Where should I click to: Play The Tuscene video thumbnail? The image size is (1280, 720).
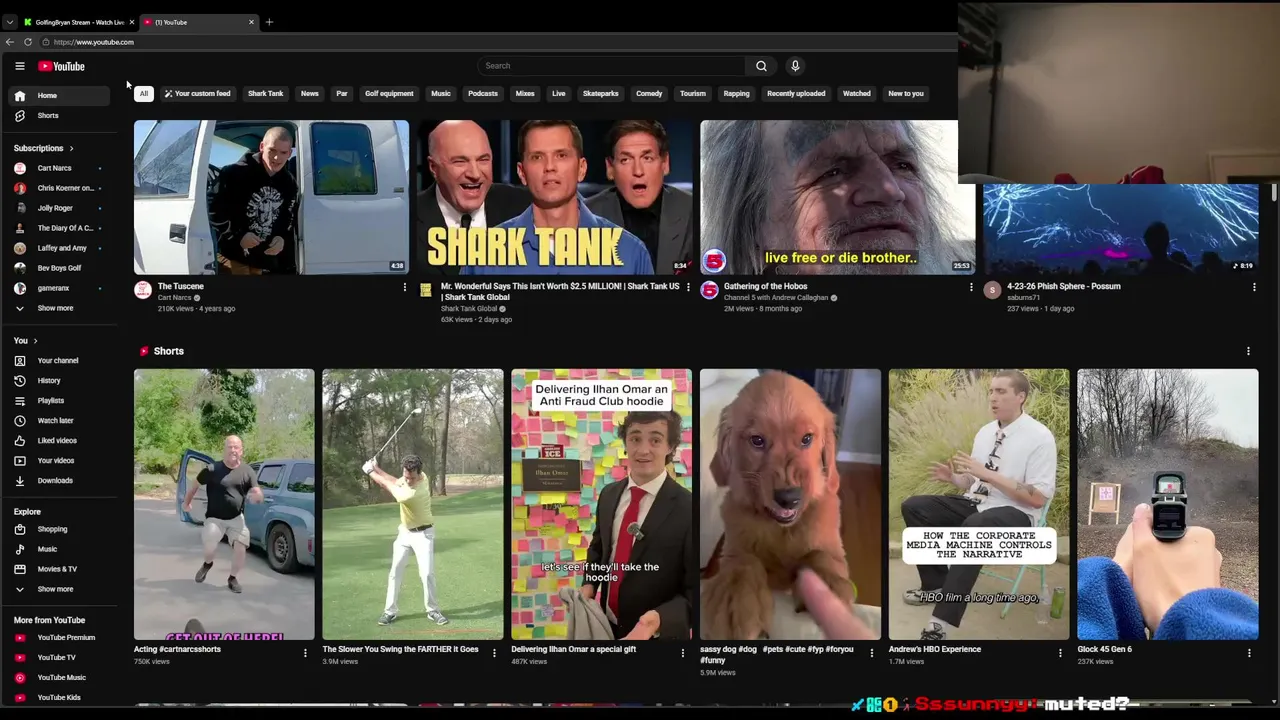coord(271,197)
